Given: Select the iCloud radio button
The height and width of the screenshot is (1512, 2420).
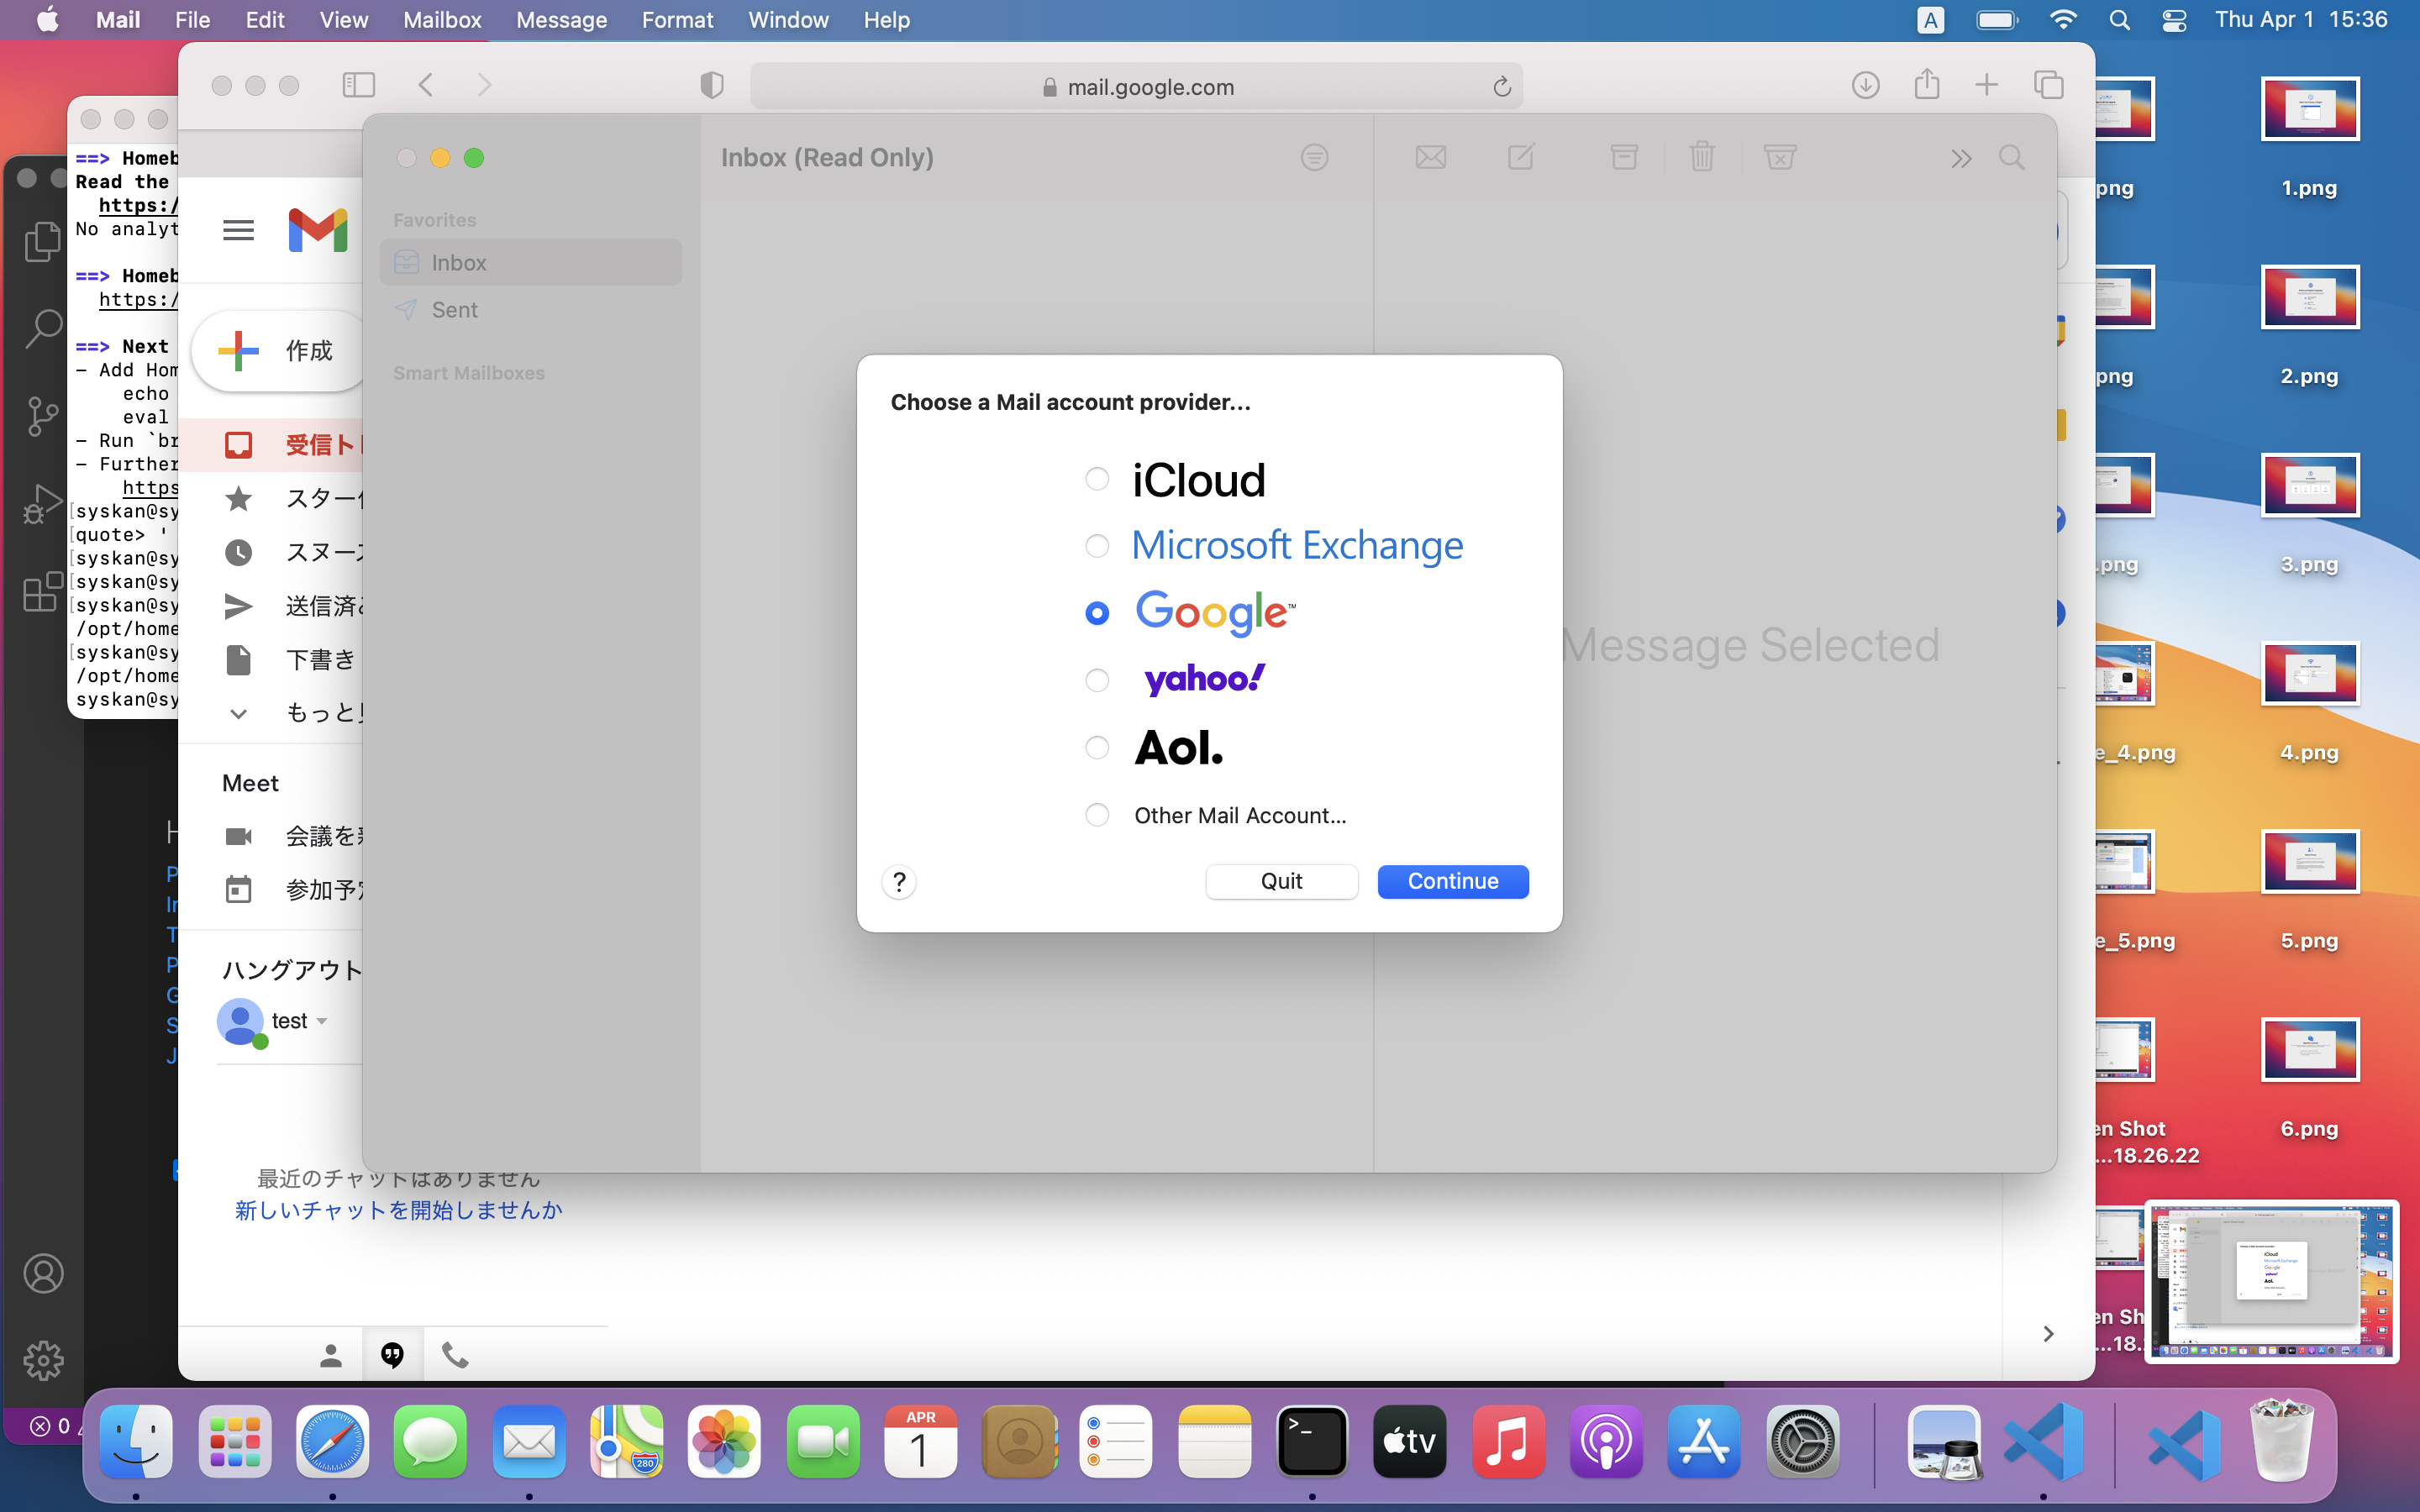Looking at the screenshot, I should tap(1097, 479).
